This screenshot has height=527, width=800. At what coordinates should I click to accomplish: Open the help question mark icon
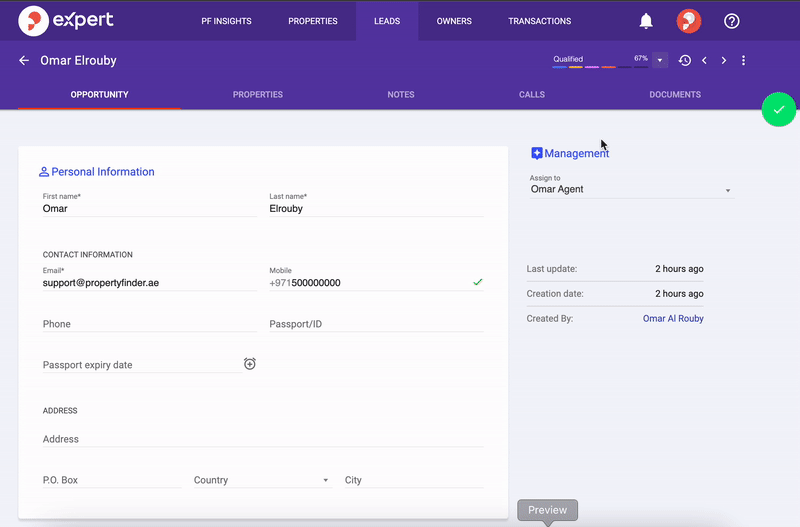coord(732,21)
